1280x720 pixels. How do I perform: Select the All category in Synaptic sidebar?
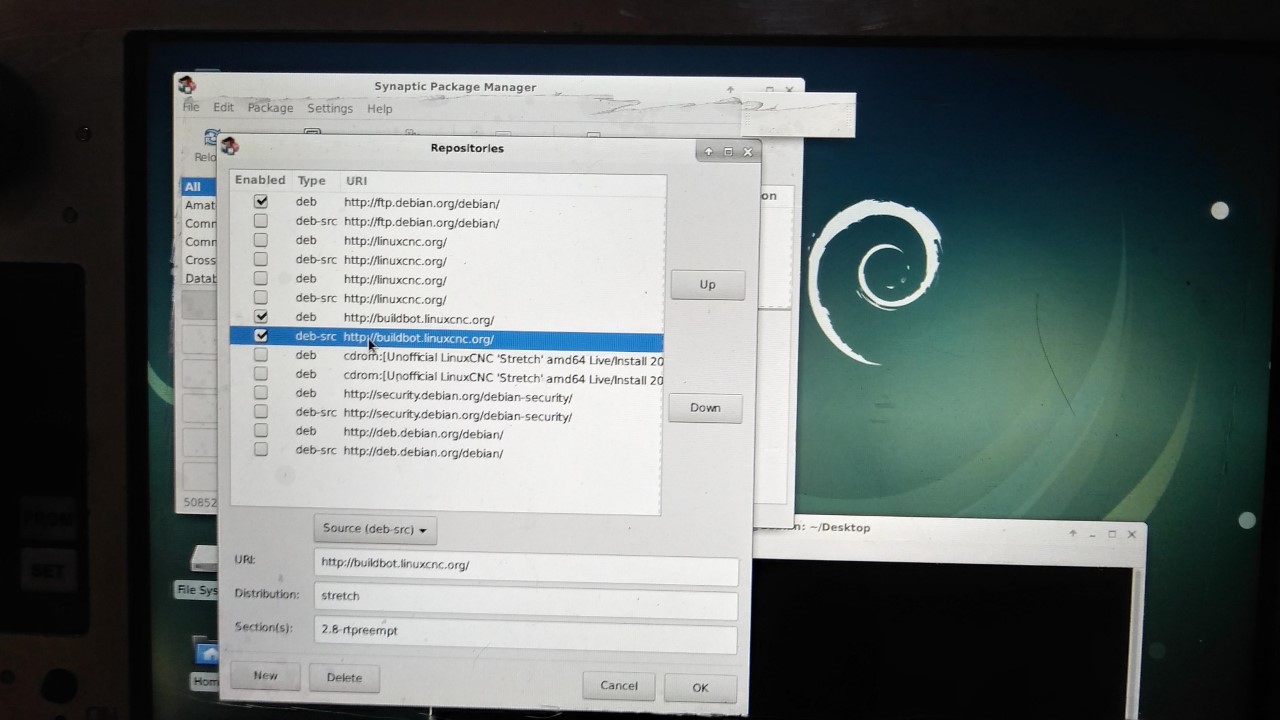197,187
